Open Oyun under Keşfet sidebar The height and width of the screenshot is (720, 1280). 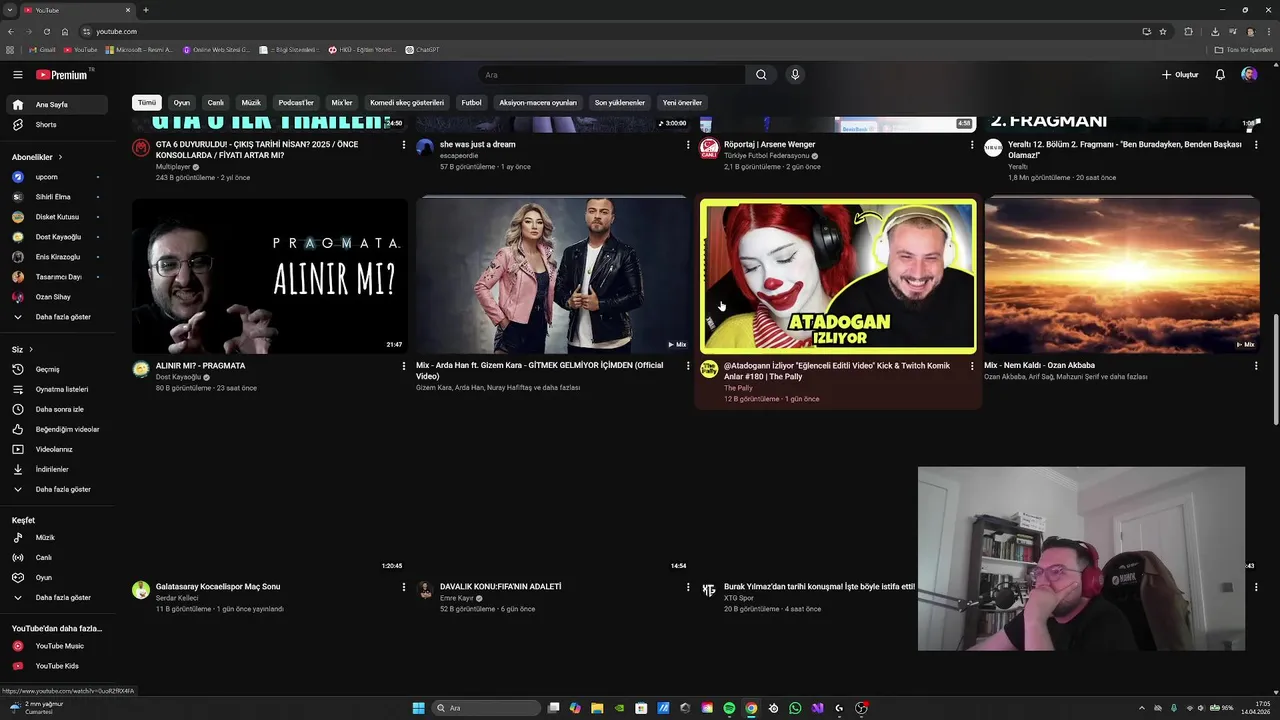point(57,578)
